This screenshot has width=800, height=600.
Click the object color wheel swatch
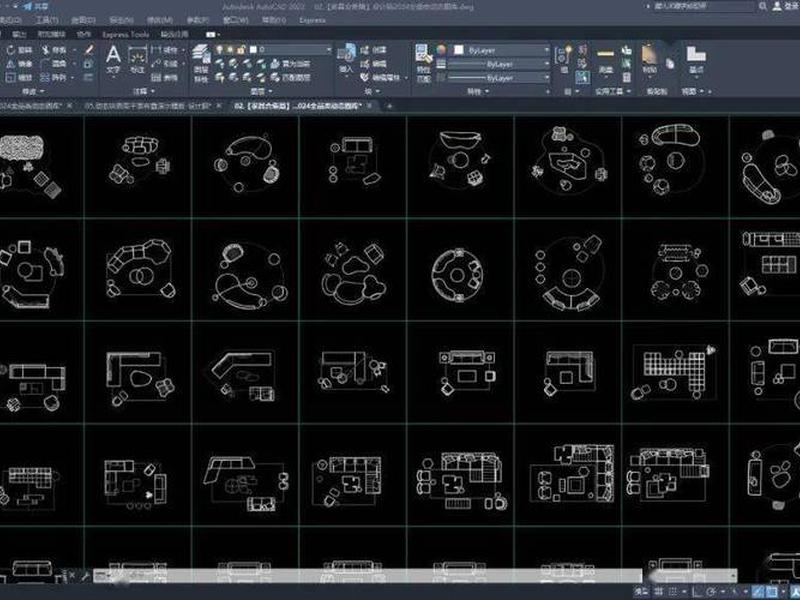(441, 50)
